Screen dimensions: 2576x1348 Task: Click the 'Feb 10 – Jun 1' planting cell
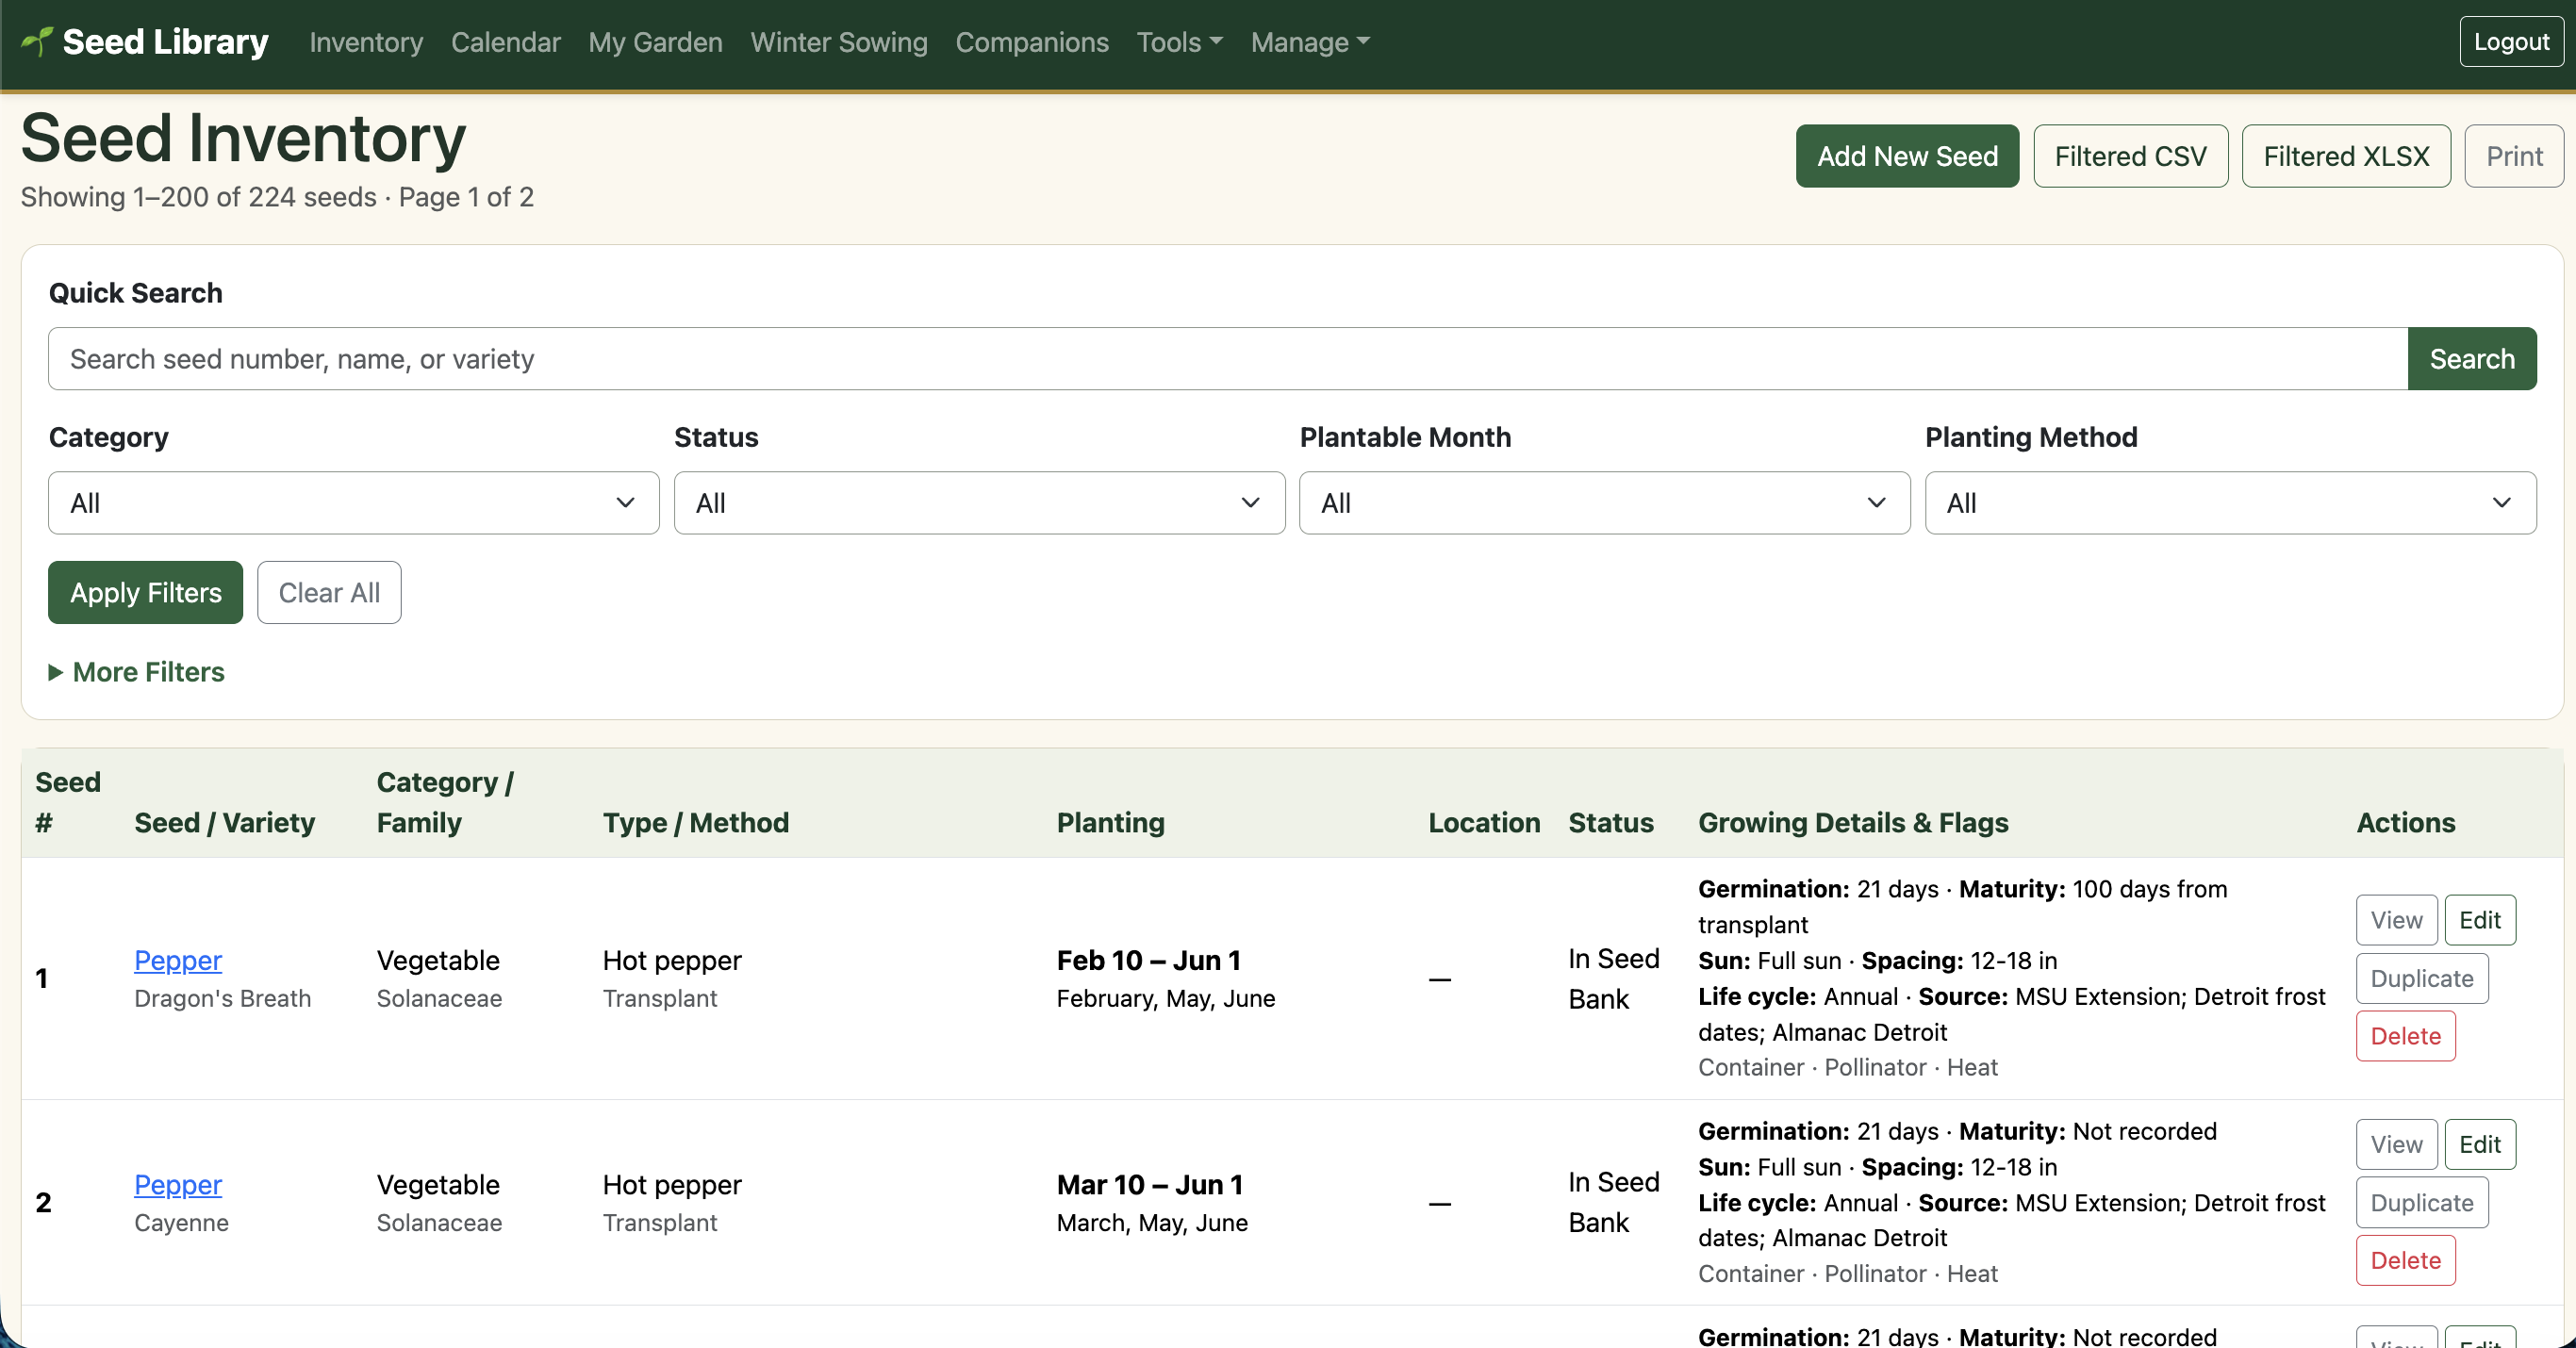(1149, 960)
